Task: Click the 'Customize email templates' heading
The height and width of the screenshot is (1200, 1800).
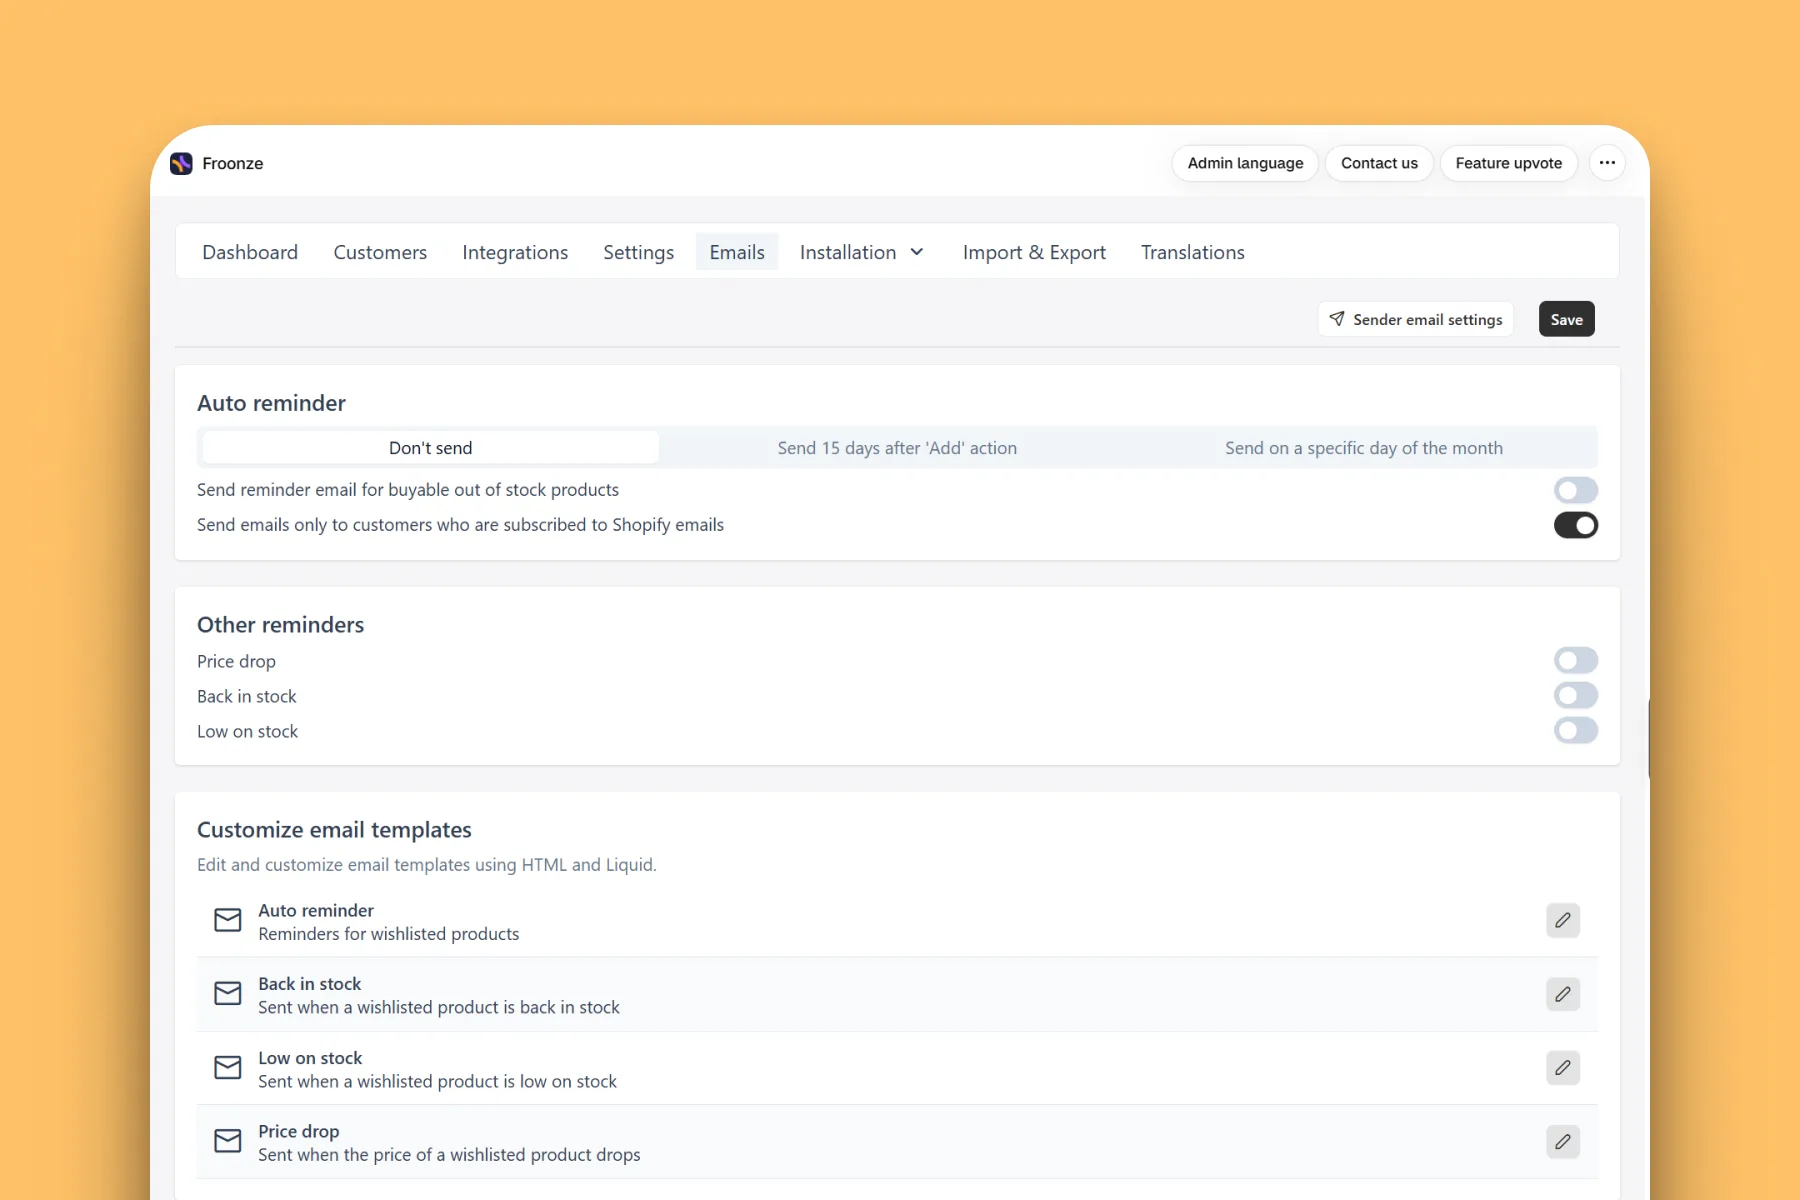Action: tap(334, 830)
